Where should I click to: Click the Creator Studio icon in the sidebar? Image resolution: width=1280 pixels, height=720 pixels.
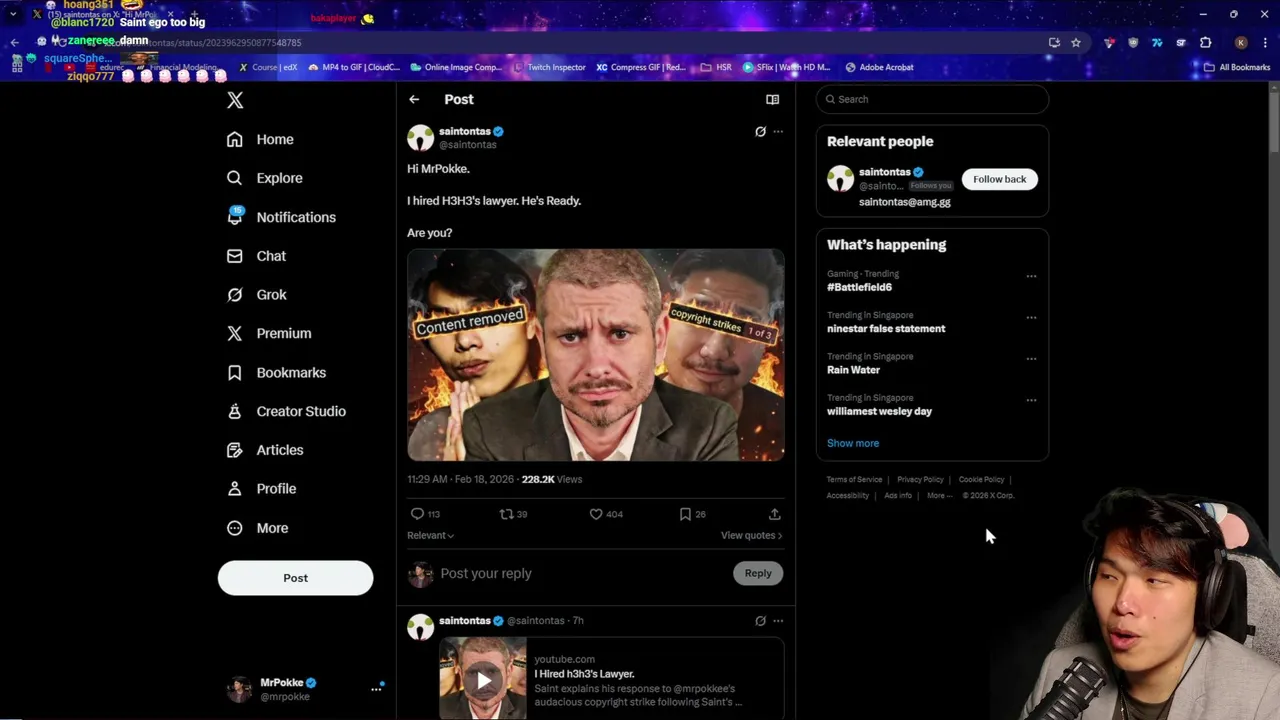234,411
